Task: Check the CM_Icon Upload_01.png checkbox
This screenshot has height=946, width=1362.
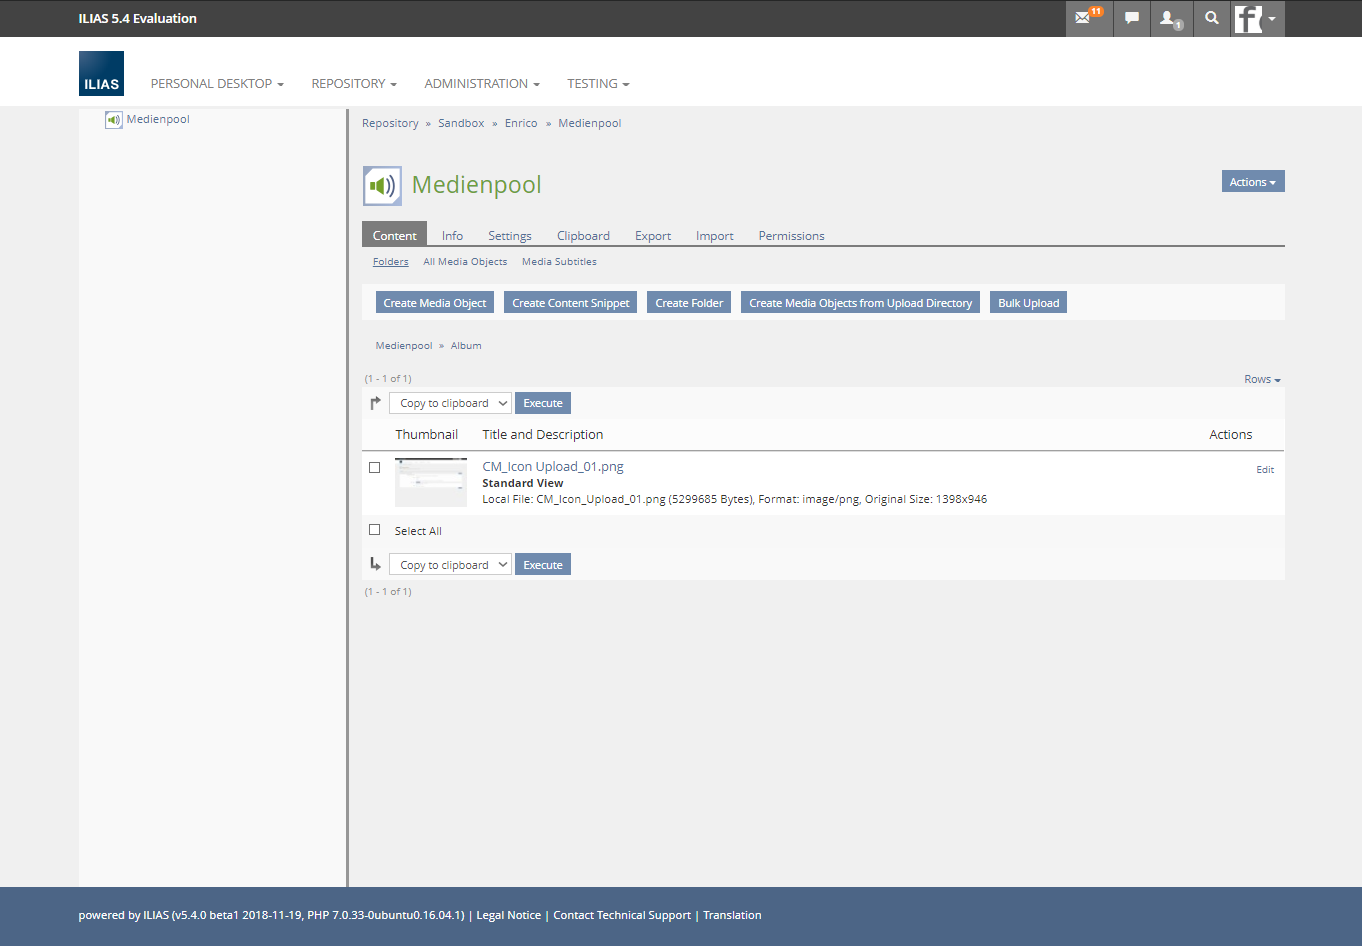Action: click(375, 467)
